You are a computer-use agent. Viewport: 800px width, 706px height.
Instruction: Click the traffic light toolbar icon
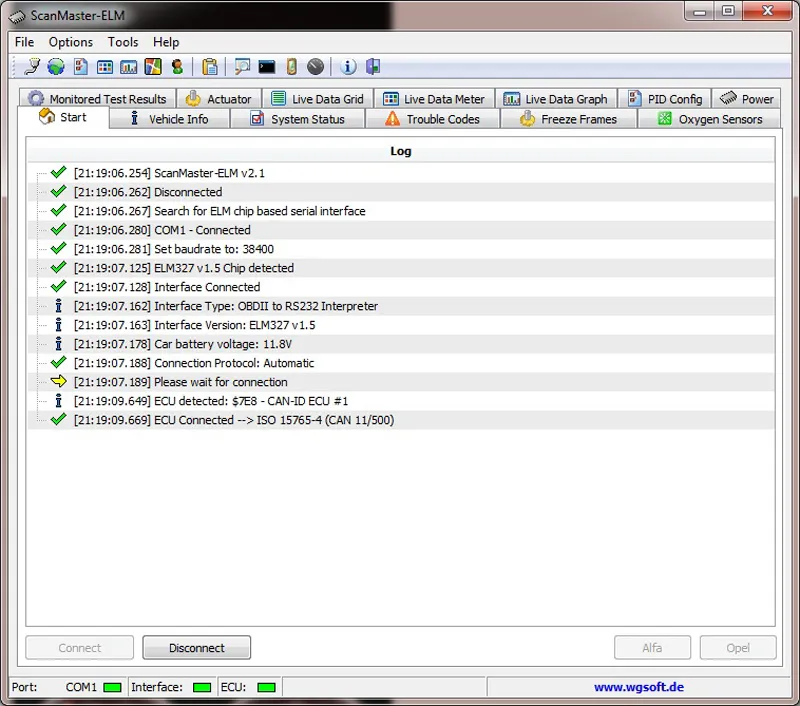(x=178, y=67)
